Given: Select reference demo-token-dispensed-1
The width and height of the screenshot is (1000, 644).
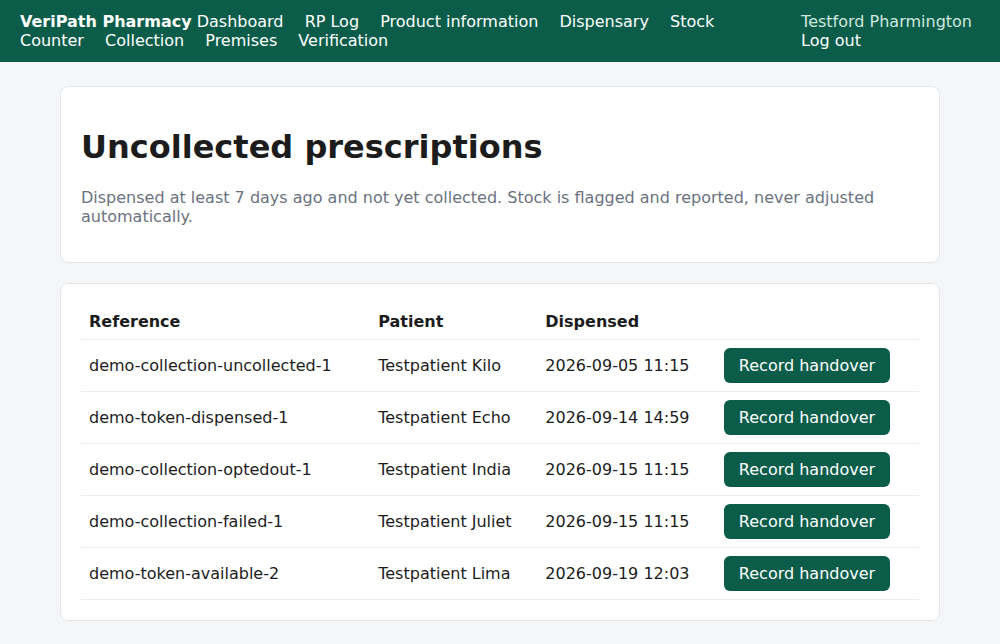Looking at the screenshot, I should (x=188, y=418).
